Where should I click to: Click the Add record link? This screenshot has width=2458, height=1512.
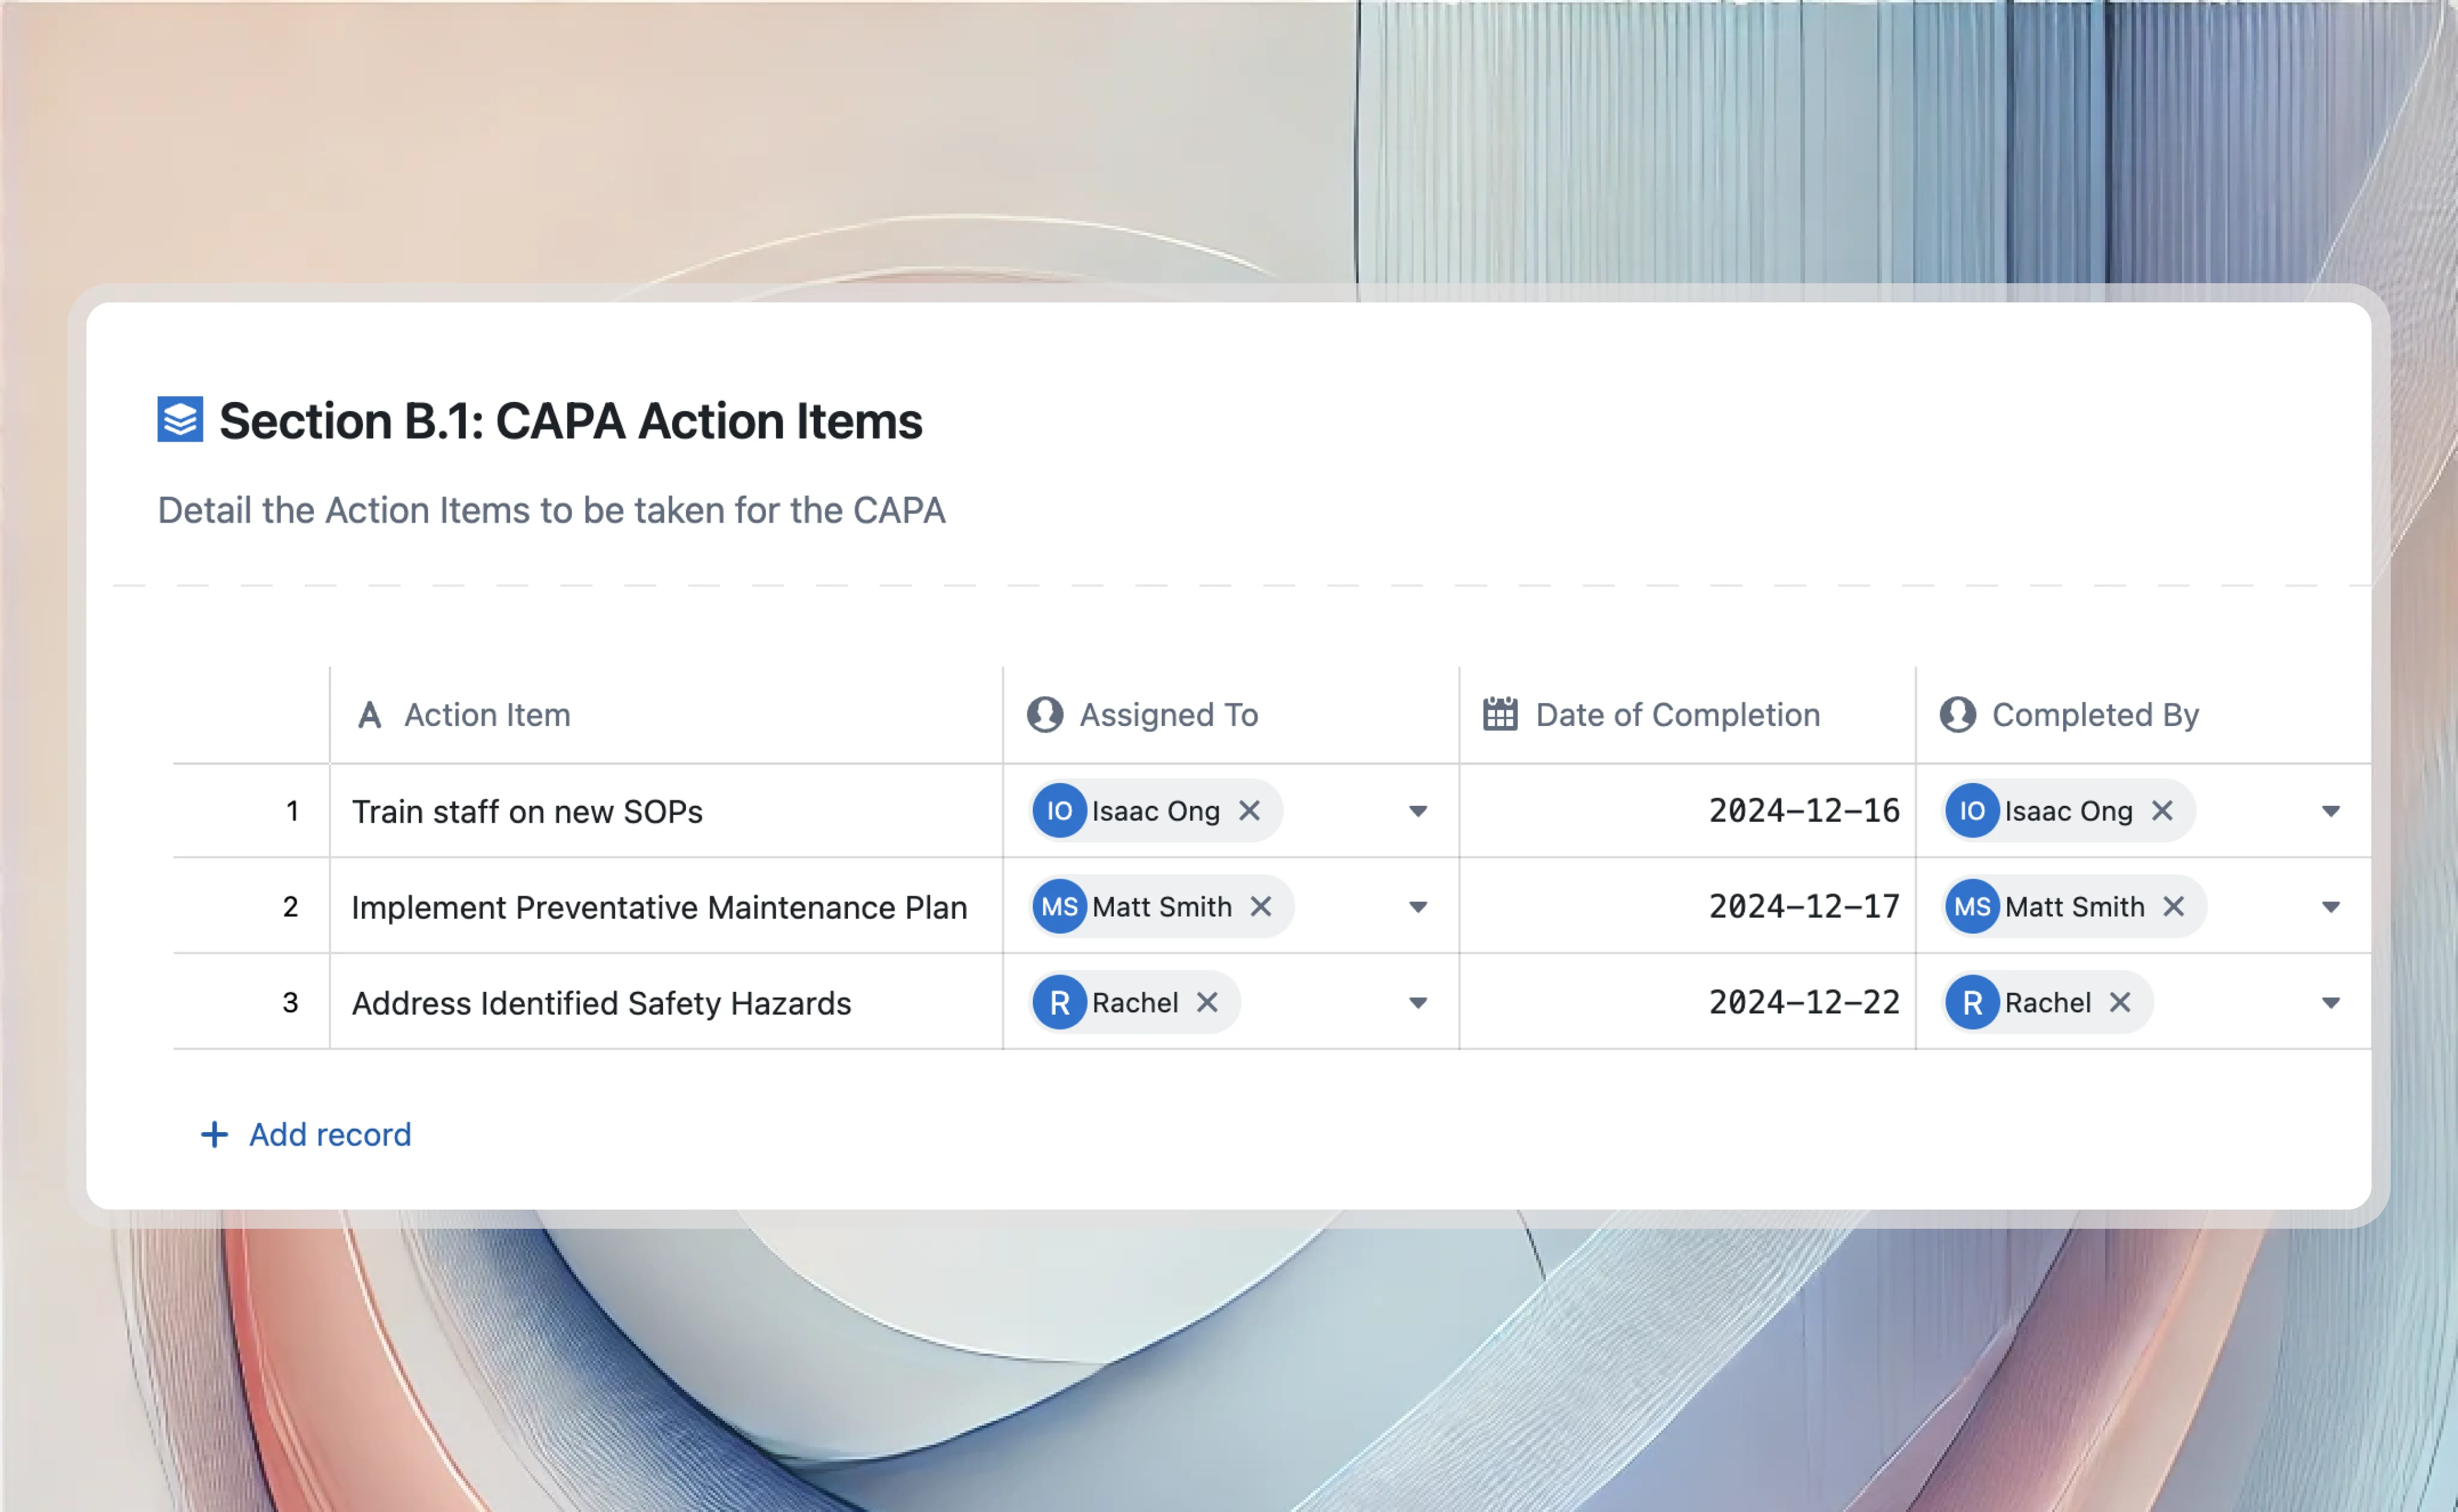tap(329, 1134)
